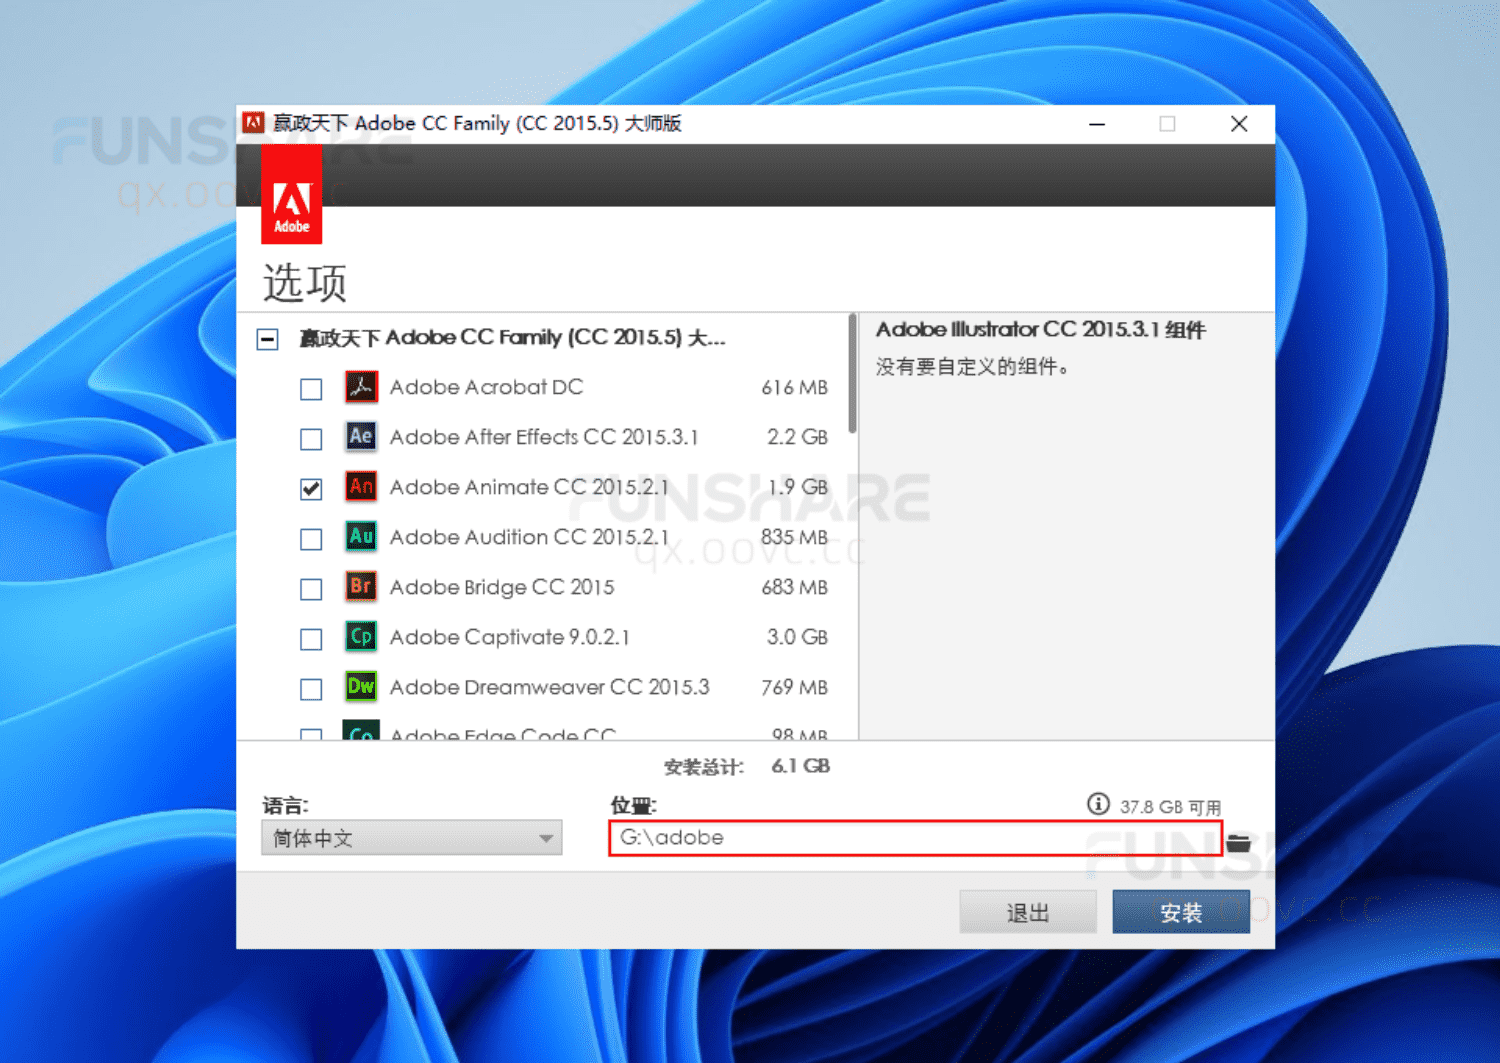The height and width of the screenshot is (1063, 1500).
Task: Open the language dropdown showing 简体中文
Action: (x=411, y=838)
